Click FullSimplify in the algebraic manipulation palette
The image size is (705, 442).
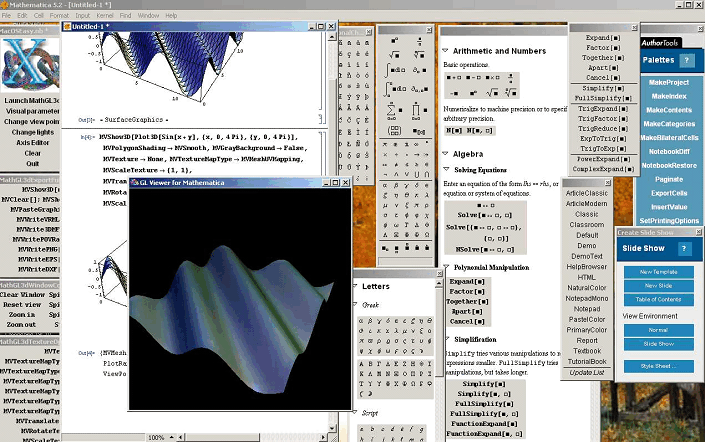click(x=602, y=98)
